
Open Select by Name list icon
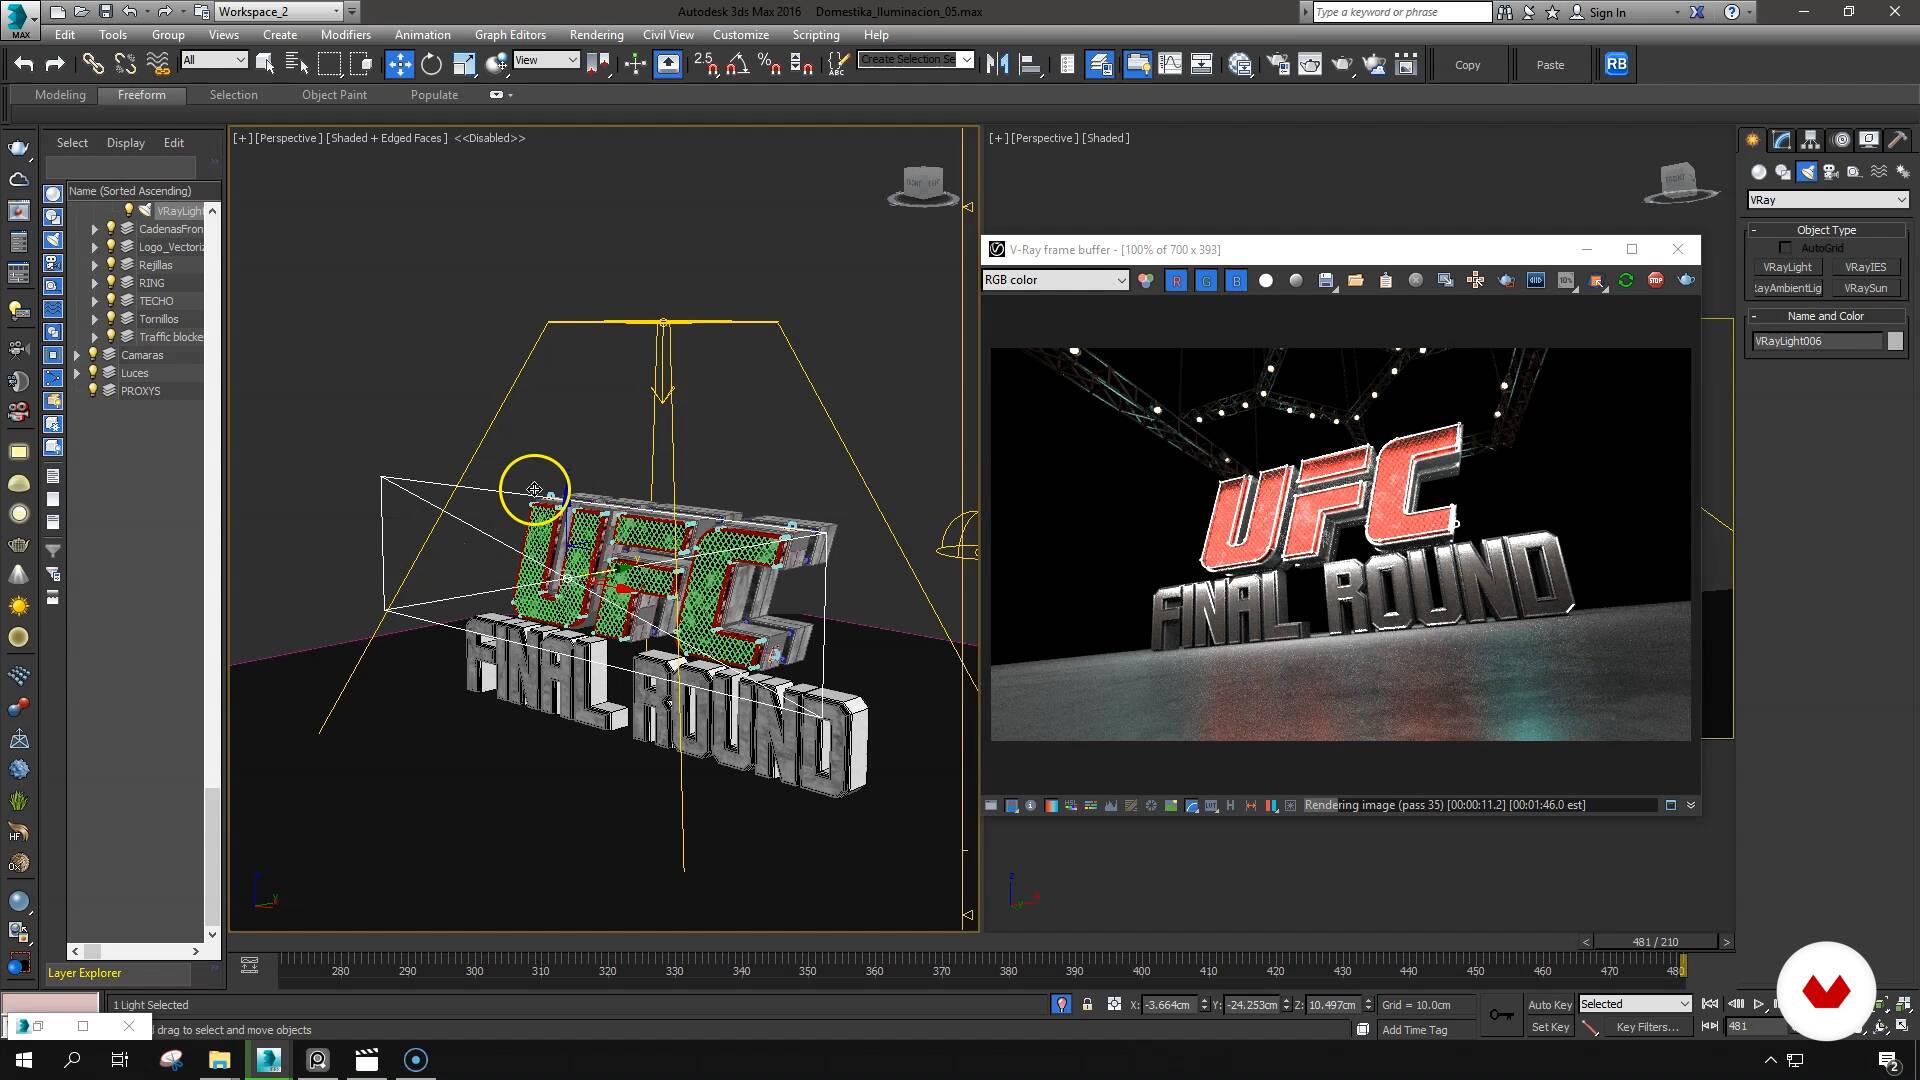pos(297,64)
